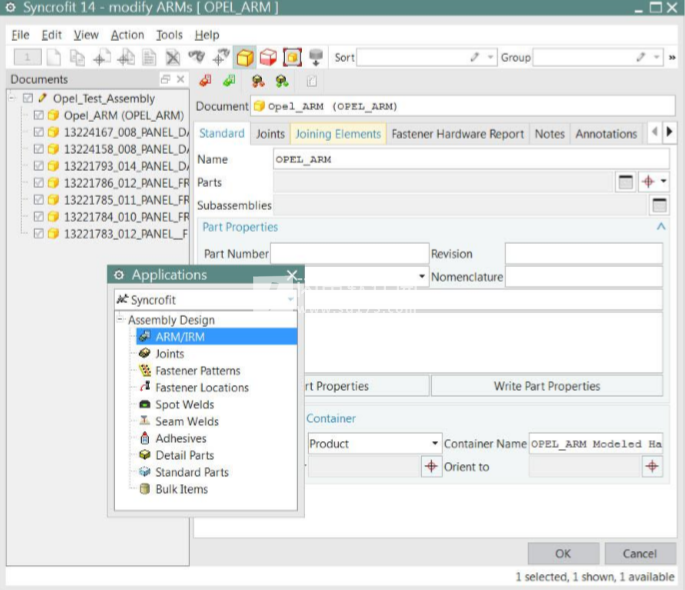
Task: Open the File menu
Action: (x=20, y=35)
